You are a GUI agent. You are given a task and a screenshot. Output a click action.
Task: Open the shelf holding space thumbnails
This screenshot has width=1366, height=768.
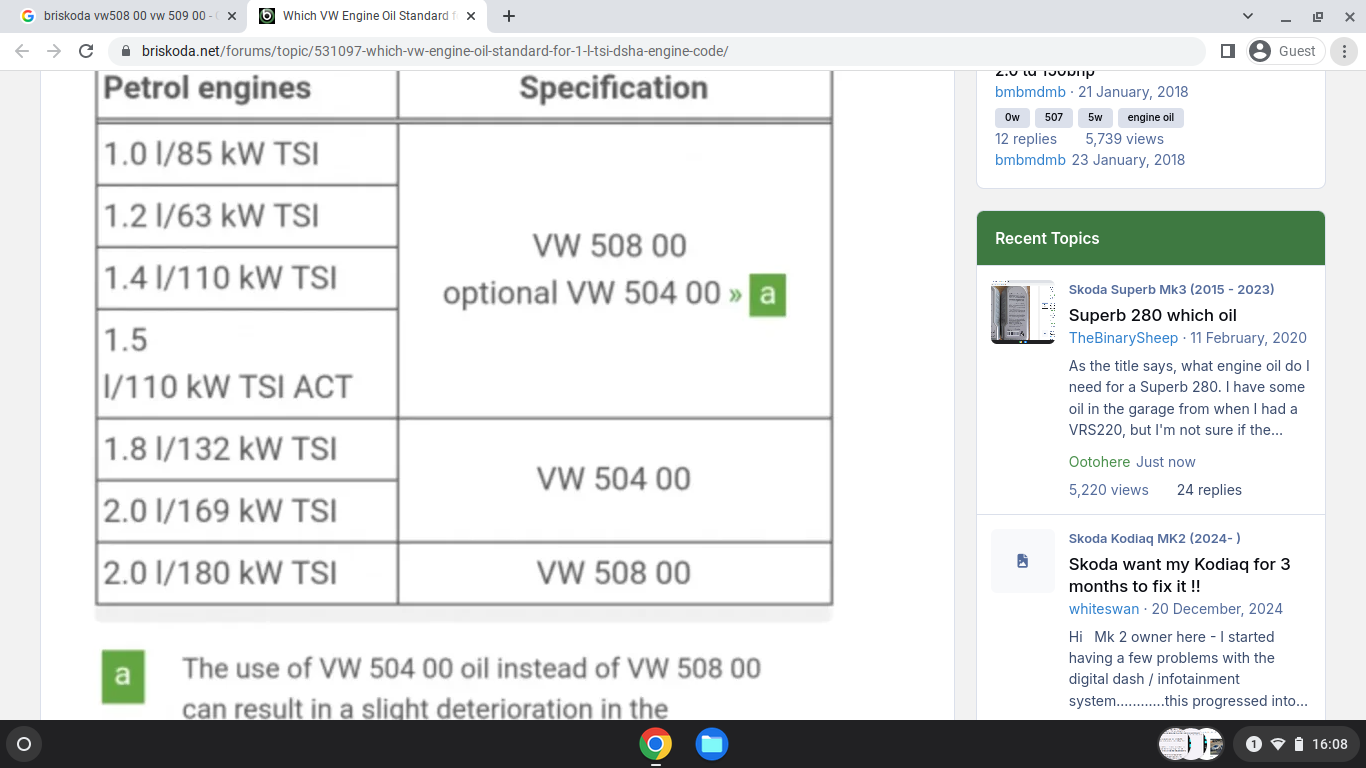(1191, 744)
